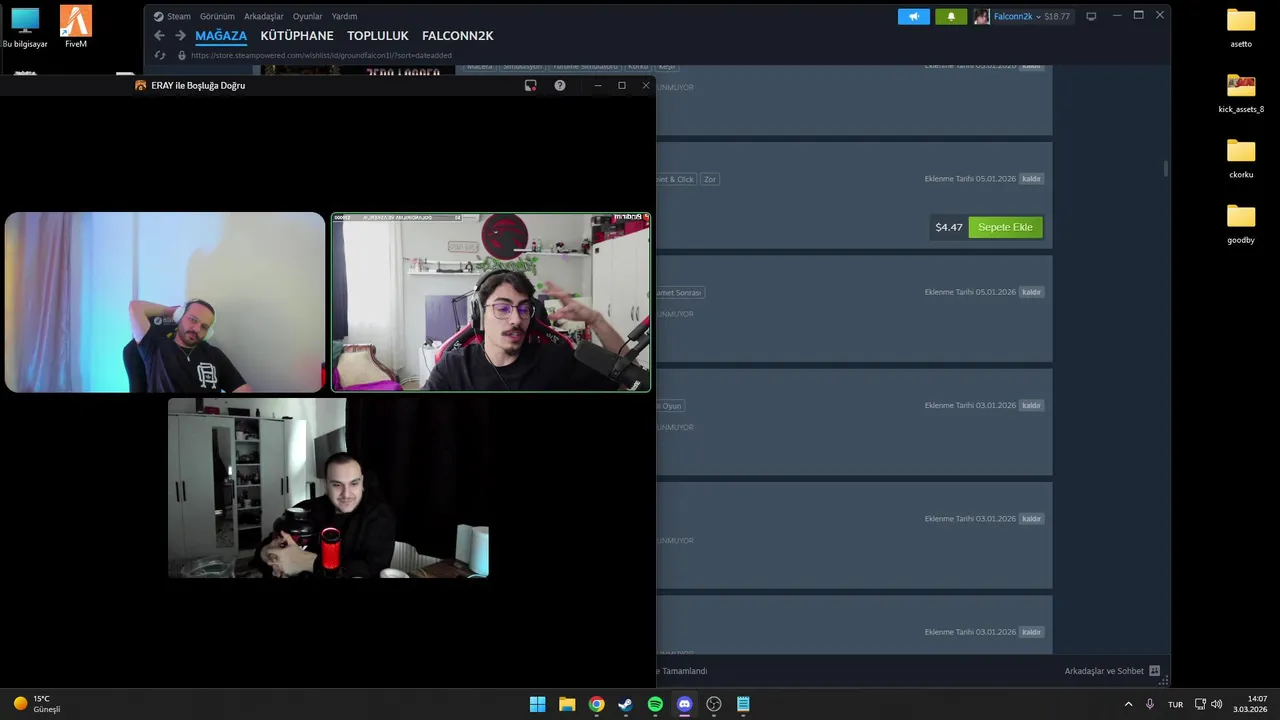The image size is (1280, 720).
Task: Click the Steam wishlist URL address
Action: click(321, 56)
